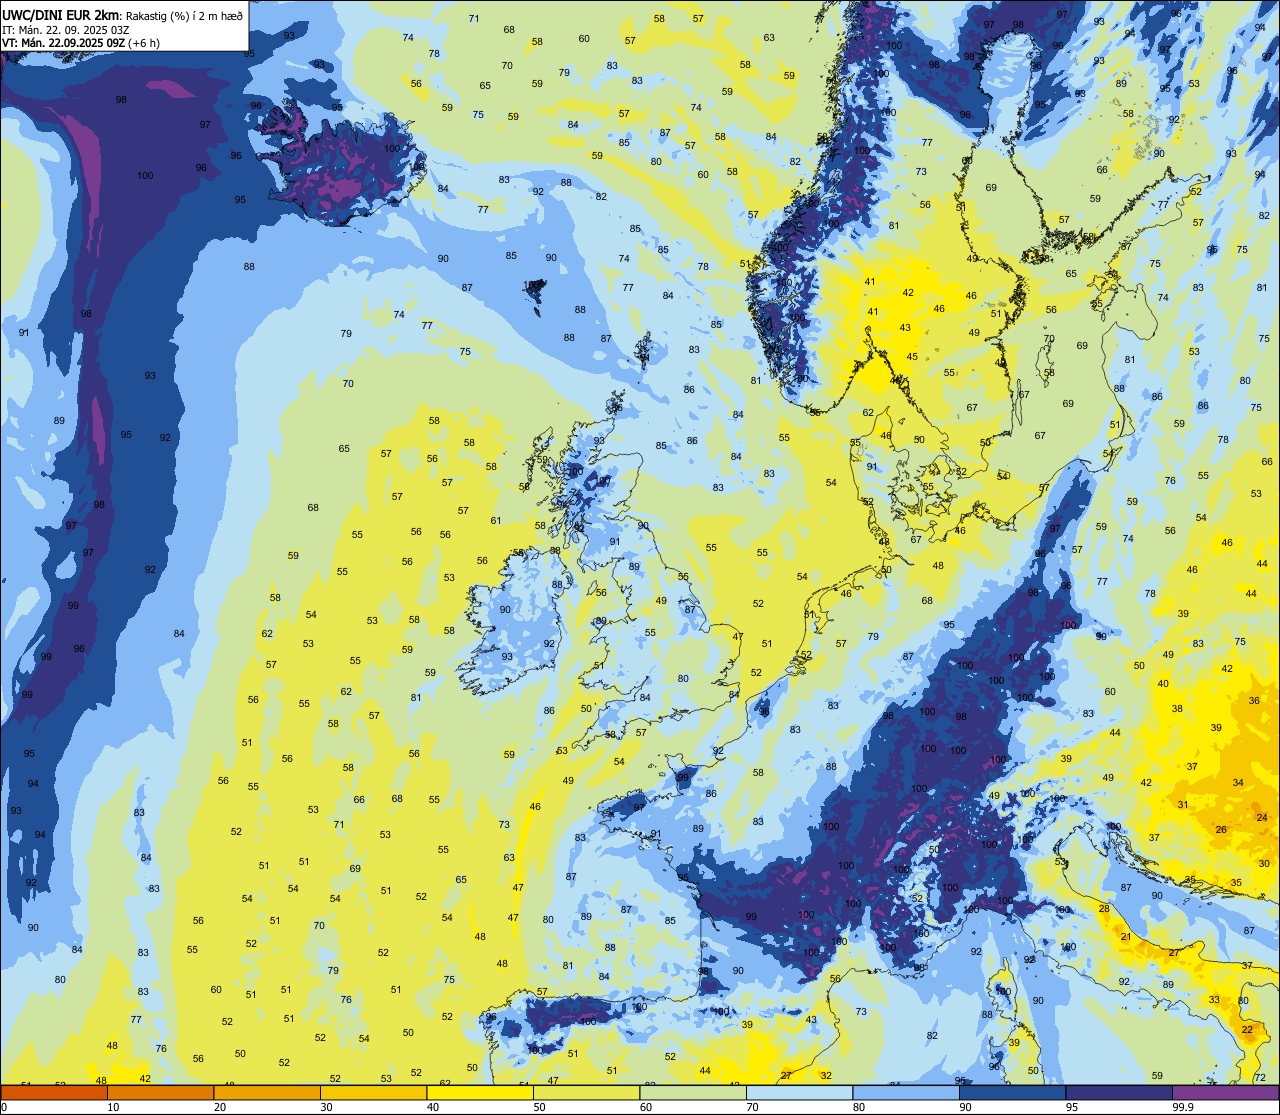This screenshot has height=1115, width=1280.
Task: Click the "10" legend scale label
Action: [x=113, y=1107]
